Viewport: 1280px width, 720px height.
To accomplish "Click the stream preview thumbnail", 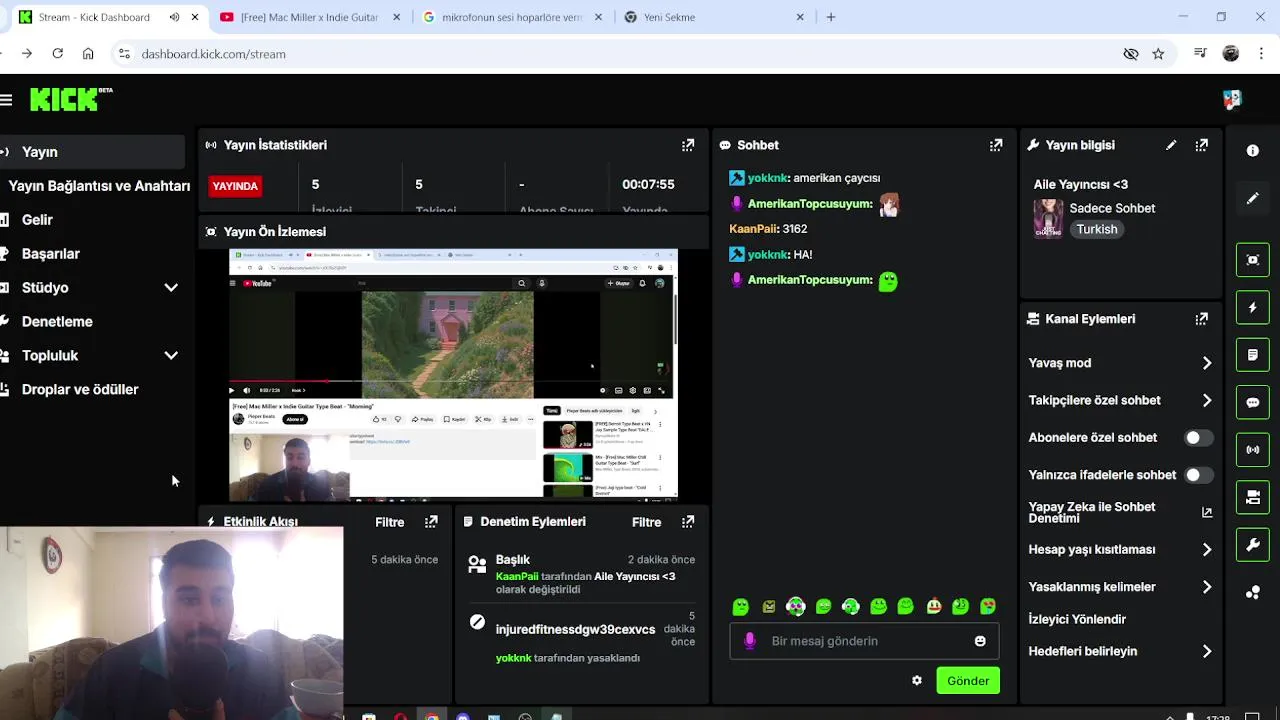I will pyautogui.click(x=453, y=373).
